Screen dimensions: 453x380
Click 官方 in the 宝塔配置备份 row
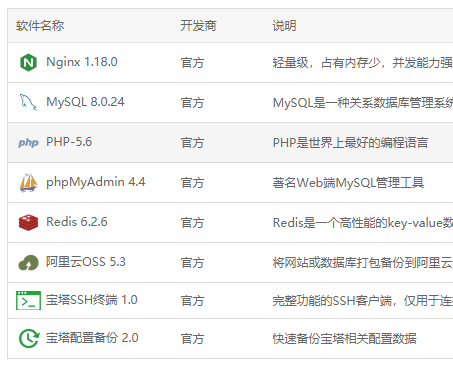click(192, 339)
